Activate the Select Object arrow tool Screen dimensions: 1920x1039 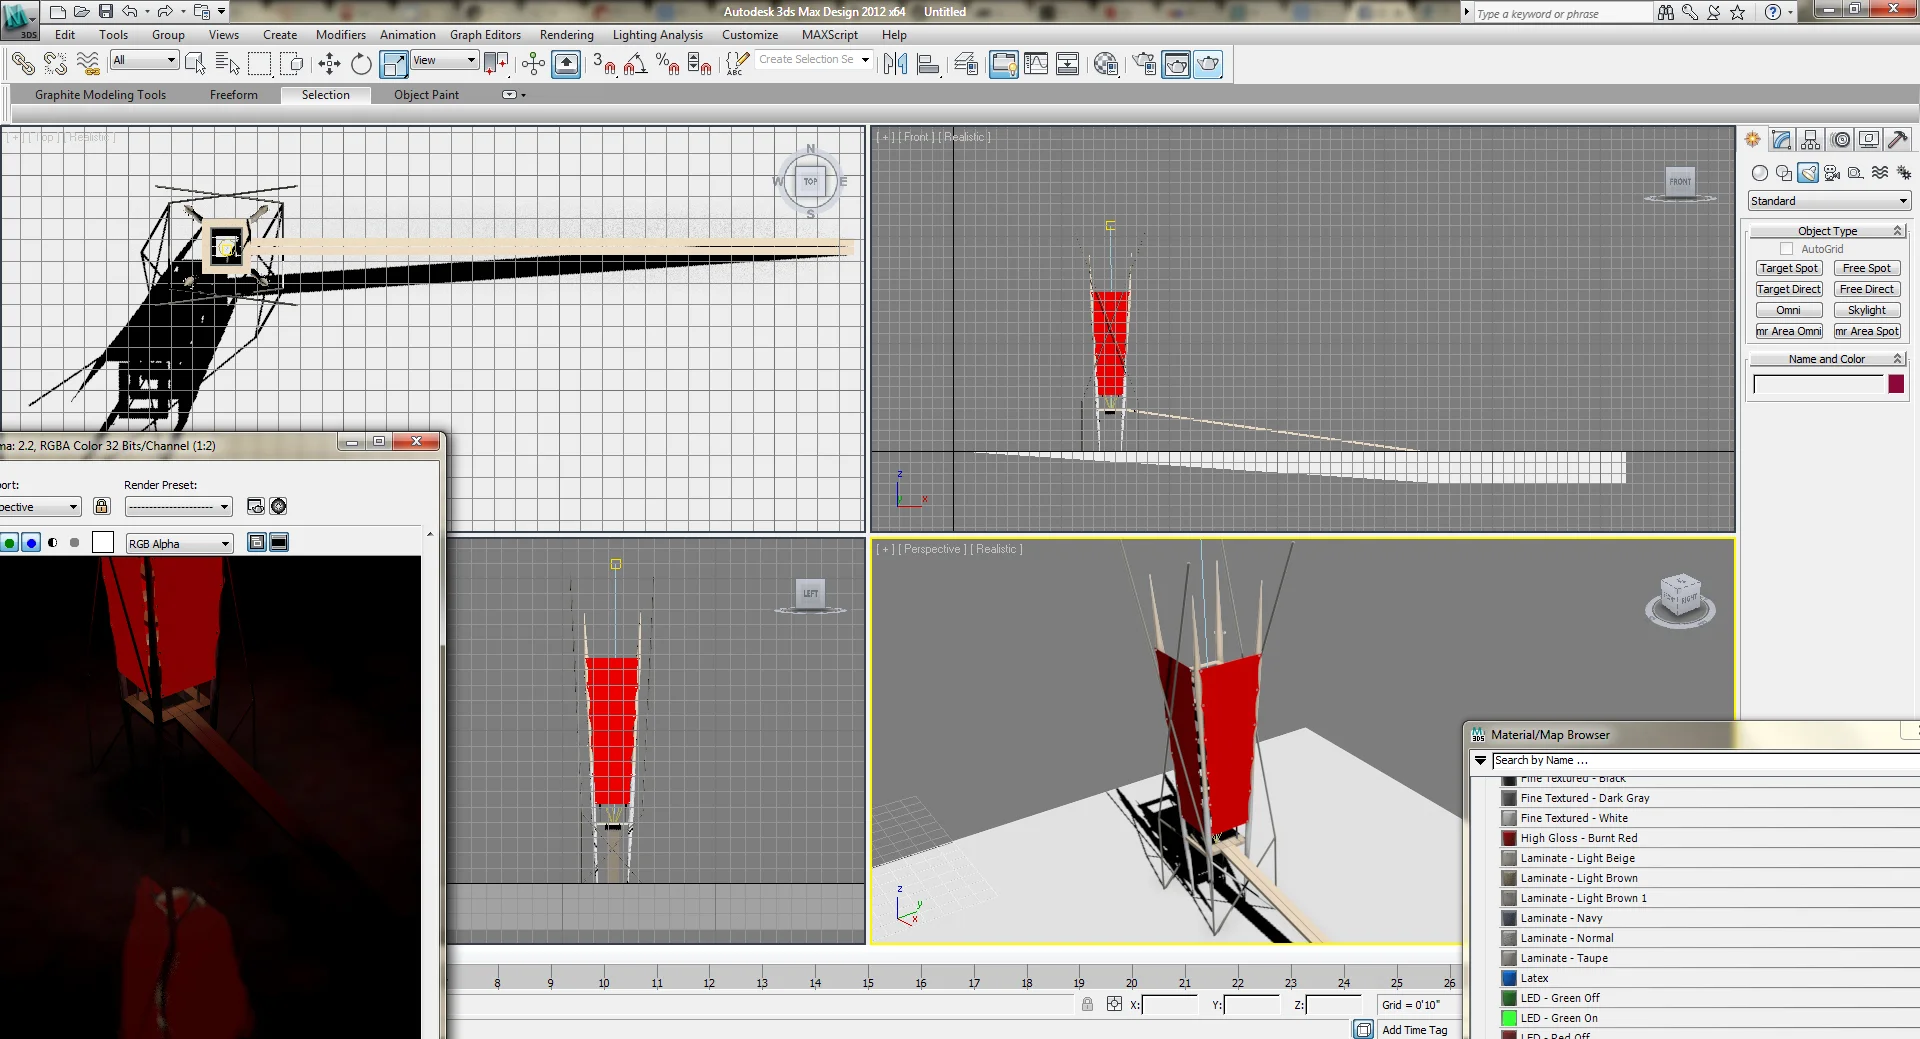pyautogui.click(x=196, y=64)
